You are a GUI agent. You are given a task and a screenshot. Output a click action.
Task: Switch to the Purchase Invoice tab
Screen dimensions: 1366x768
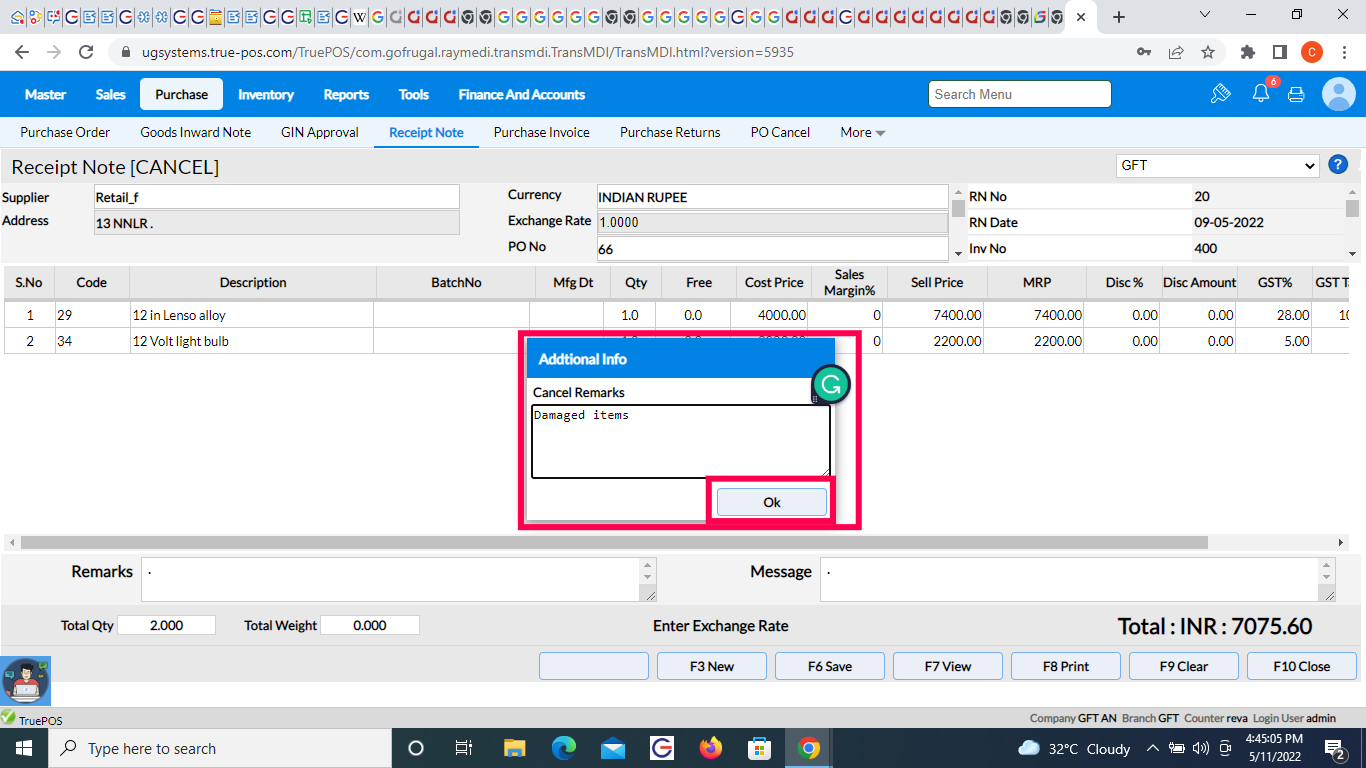click(x=541, y=132)
